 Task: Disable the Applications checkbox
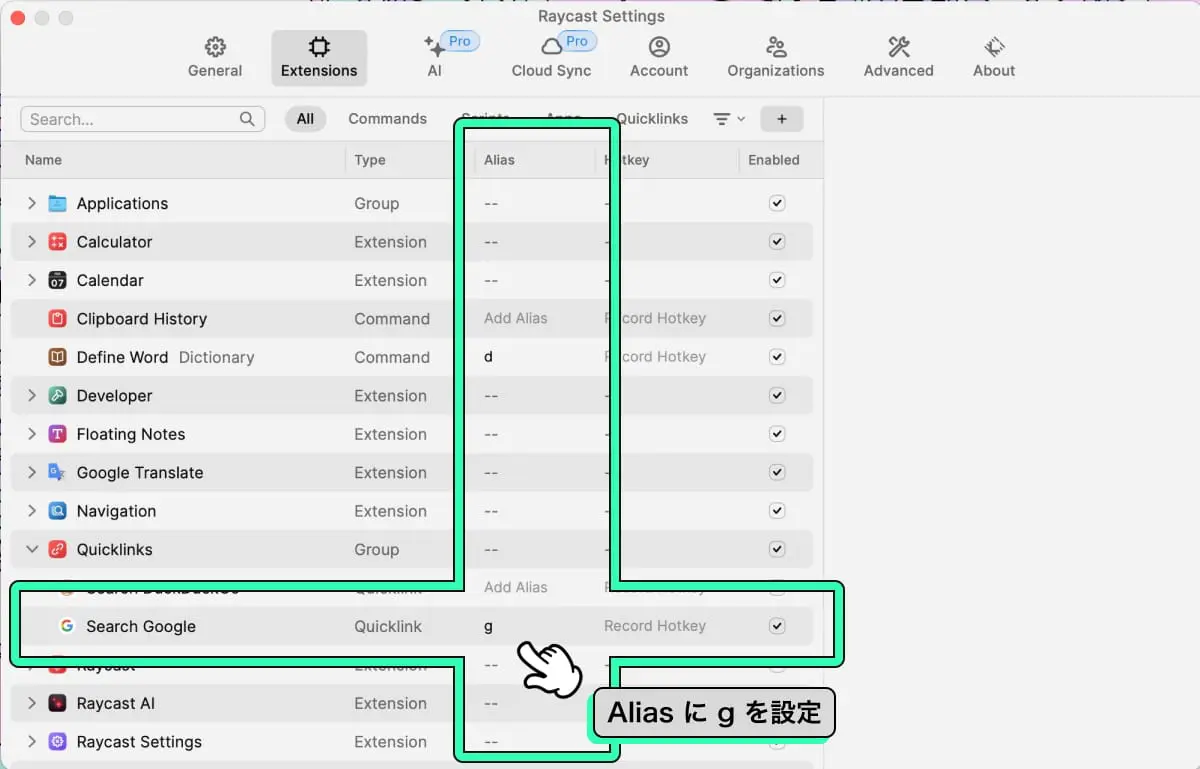click(777, 203)
